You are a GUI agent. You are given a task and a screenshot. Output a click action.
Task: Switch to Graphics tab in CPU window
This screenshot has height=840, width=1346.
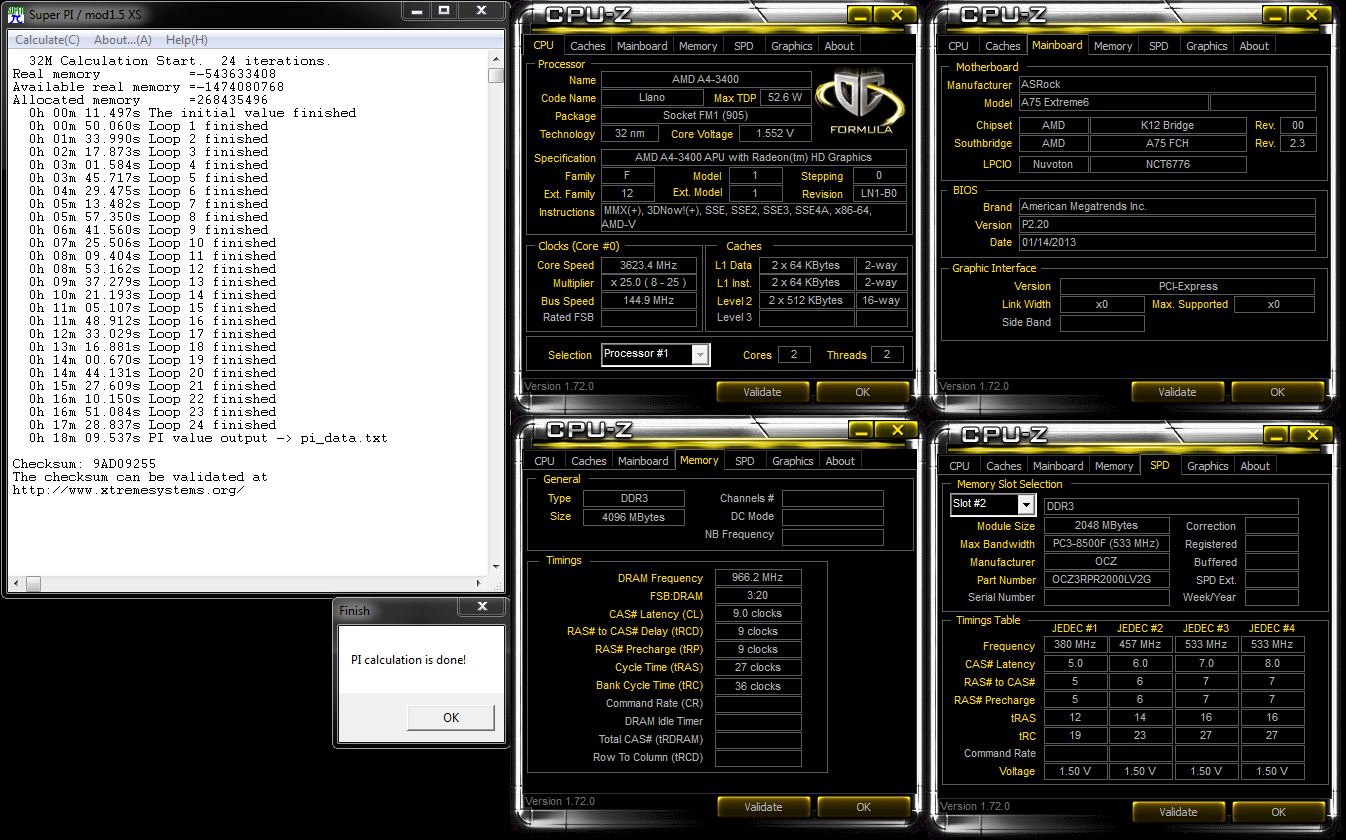tap(792, 46)
